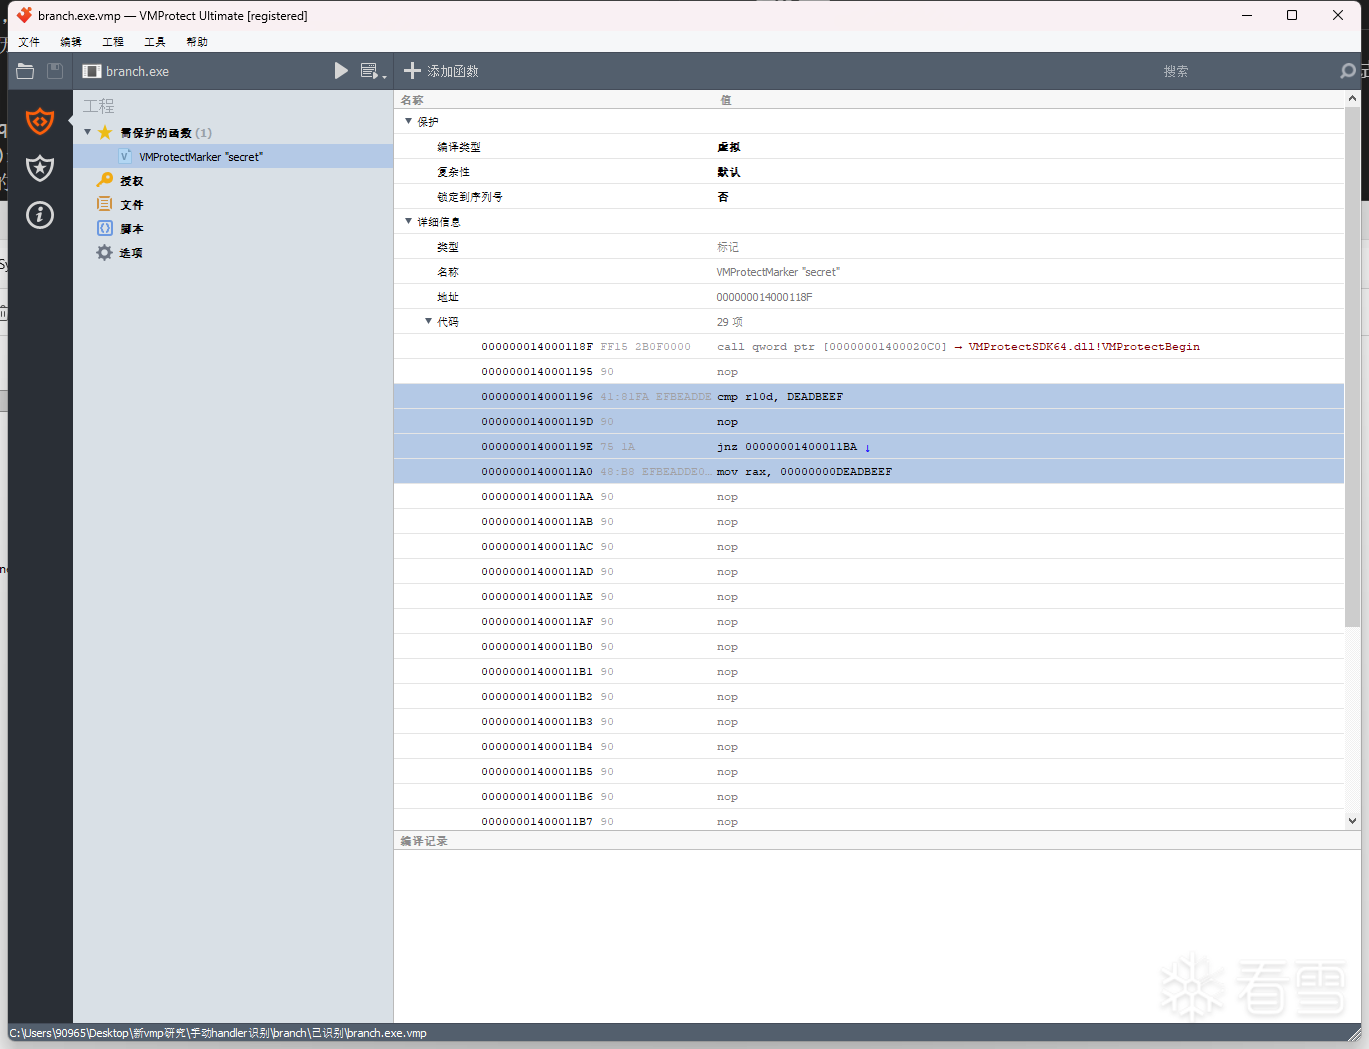Viewport: 1369px width, 1049px height.
Task: Click the 编译记录 compile log header
Action: [x=424, y=841]
